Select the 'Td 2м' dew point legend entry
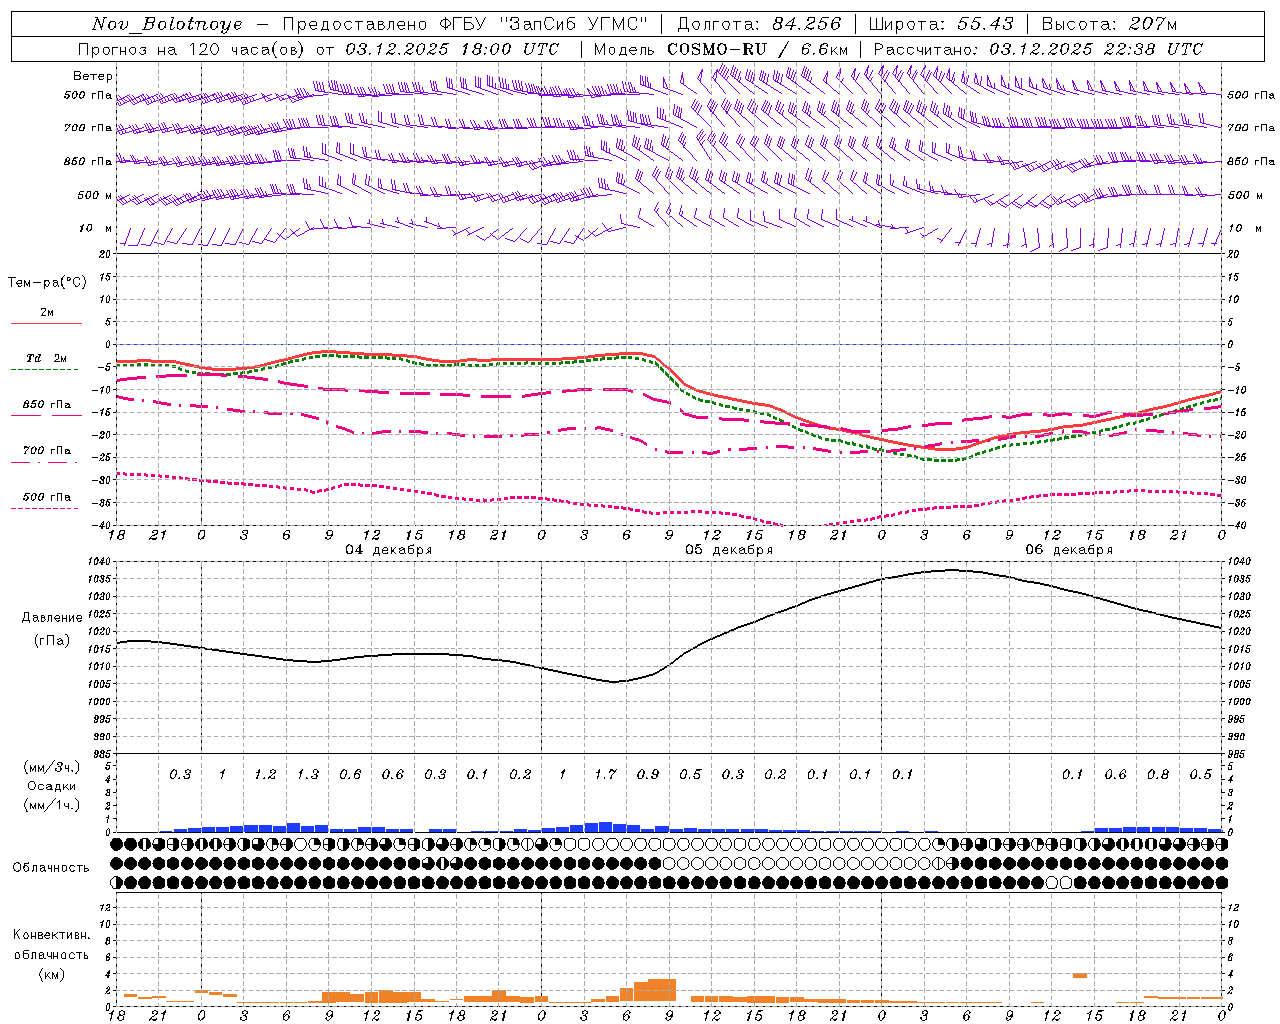Viewport: 1280px width, 1024px height. pyautogui.click(x=47, y=358)
